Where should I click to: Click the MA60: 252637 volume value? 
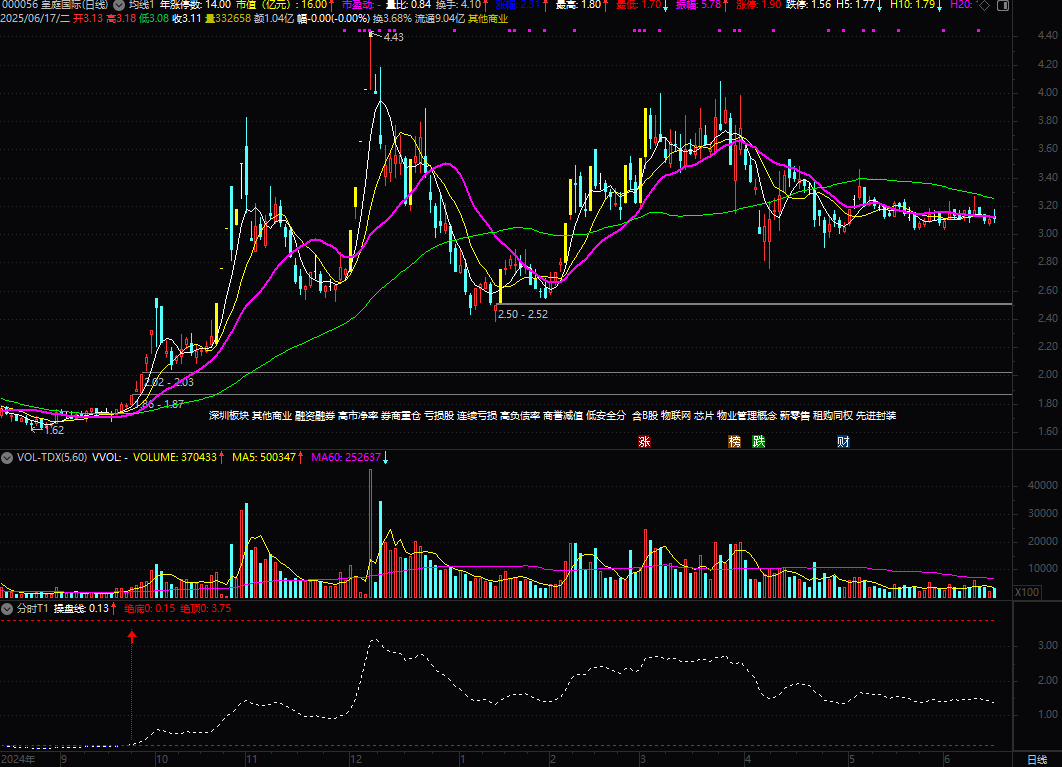(346, 458)
